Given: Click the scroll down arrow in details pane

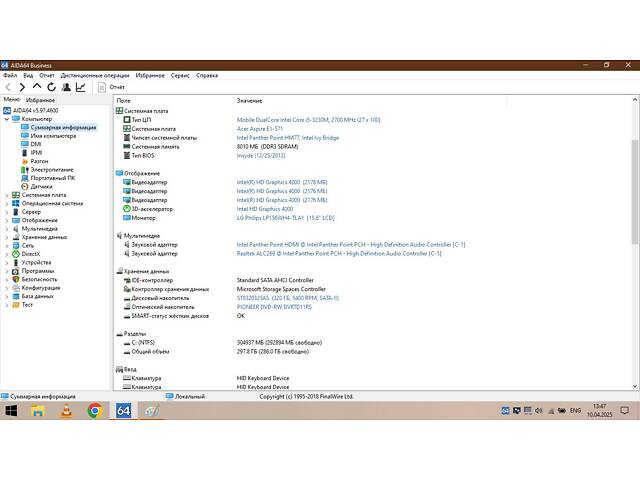Looking at the screenshot, I should click(635, 386).
